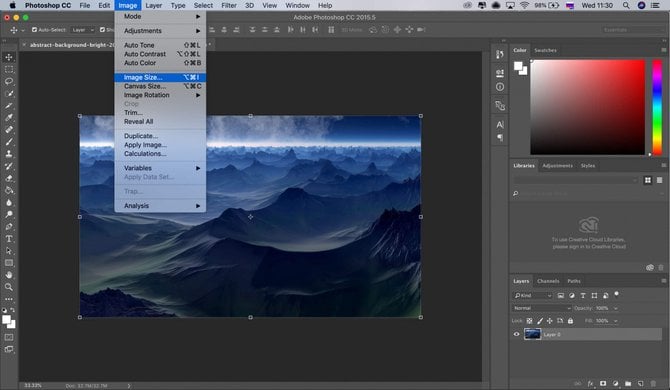Viewport: 670px width, 390px height.
Task: Add layer mask in Layers panel
Action: click(603, 384)
